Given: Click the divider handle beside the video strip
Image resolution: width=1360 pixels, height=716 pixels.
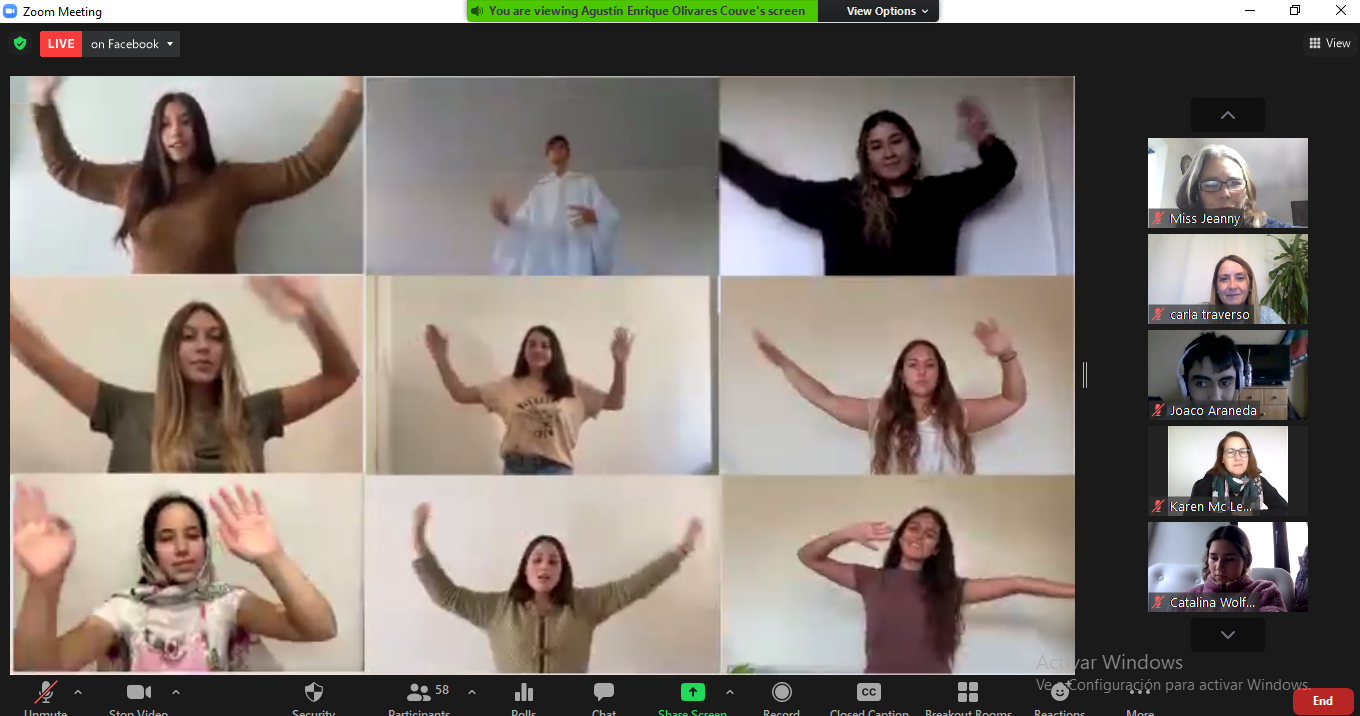Looking at the screenshot, I should pos(1085,375).
